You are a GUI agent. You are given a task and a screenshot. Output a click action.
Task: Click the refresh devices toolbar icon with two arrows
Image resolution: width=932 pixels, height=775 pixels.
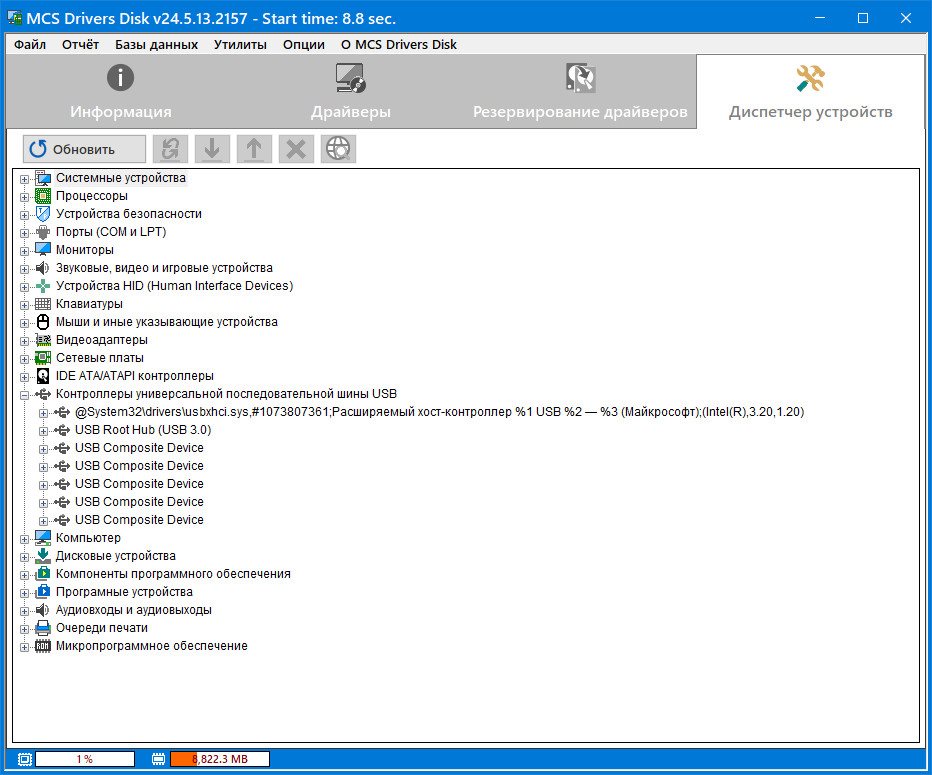pyautogui.click(x=171, y=149)
